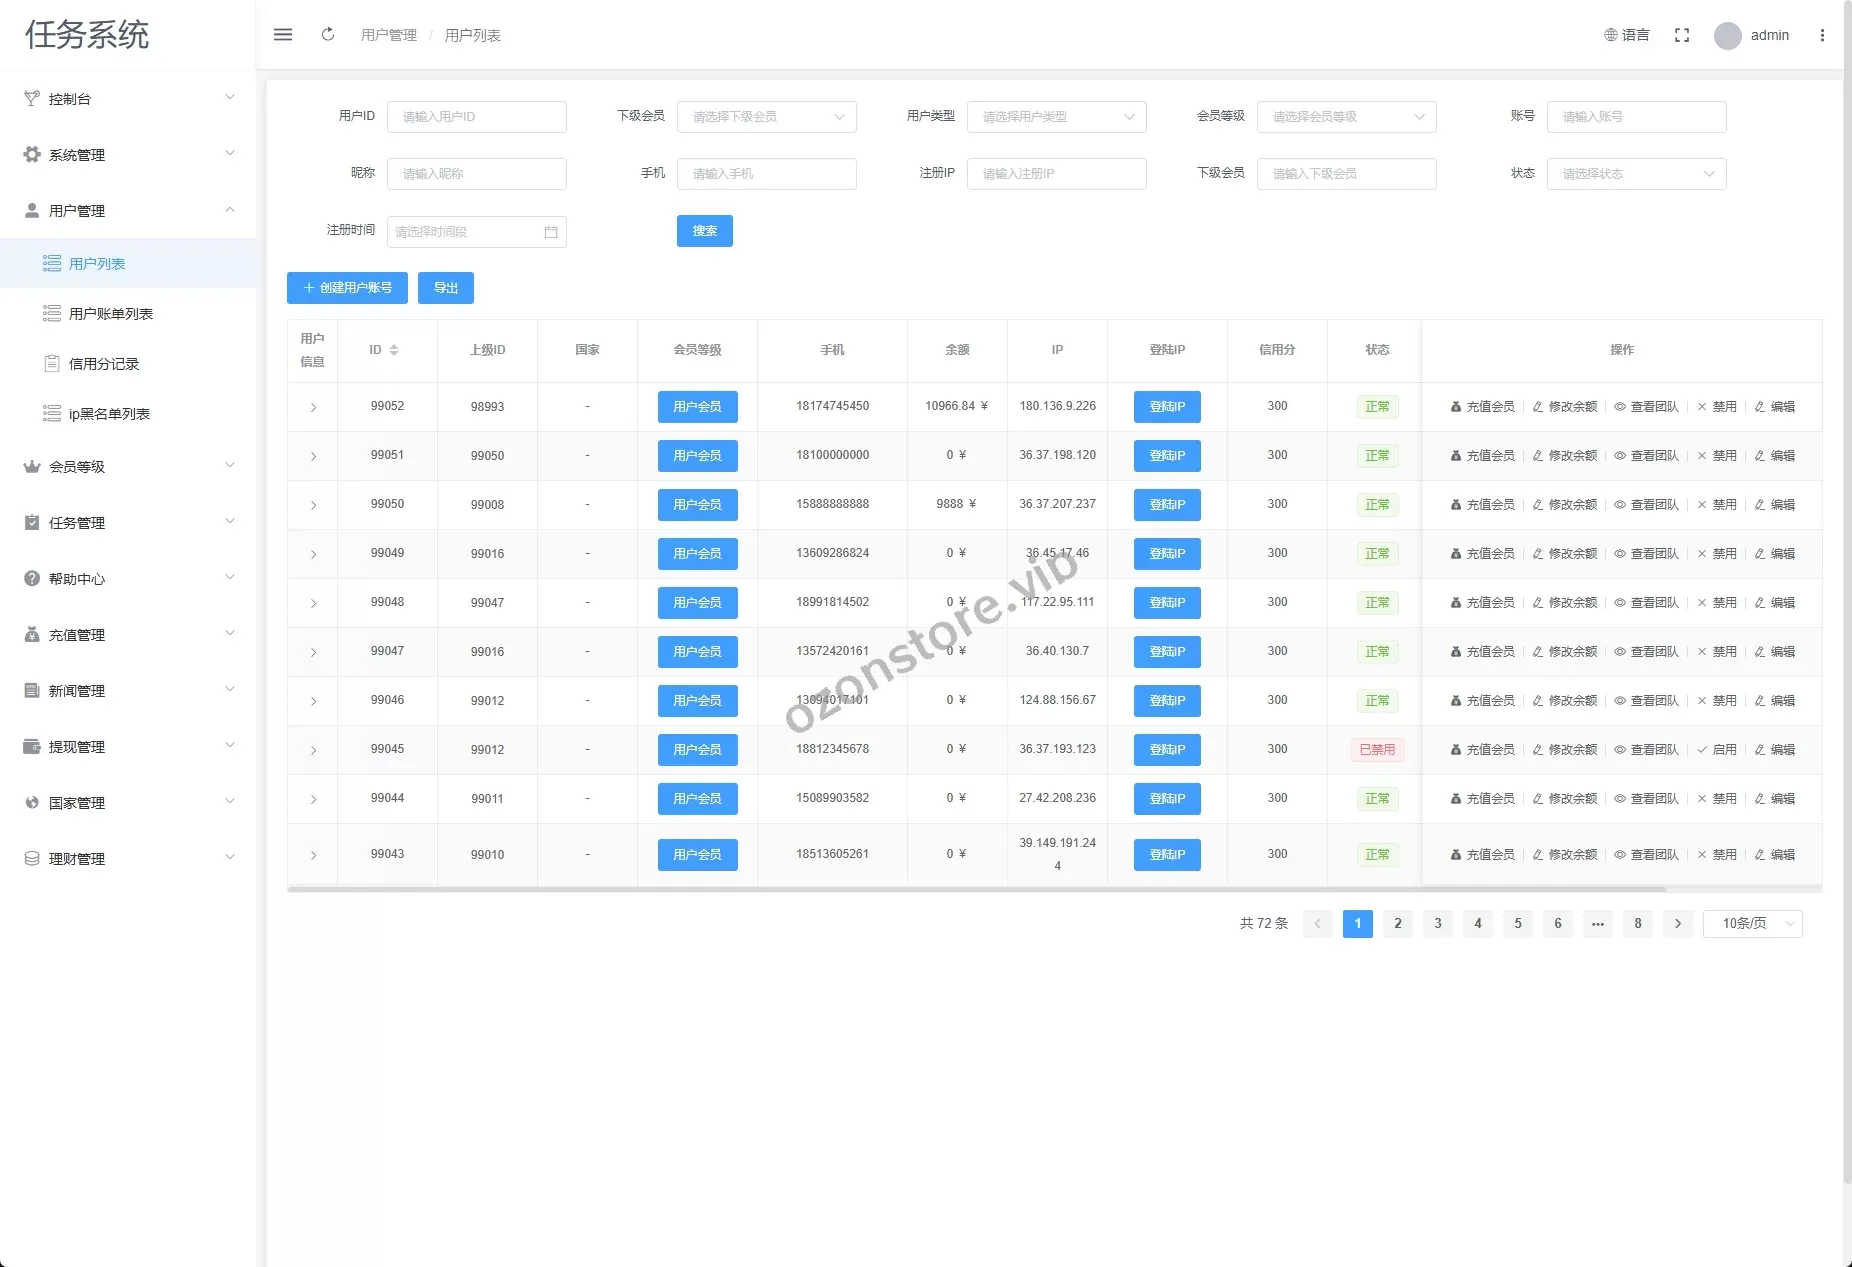
Task: Disable user 99052 via 禁用
Action: coord(1717,407)
